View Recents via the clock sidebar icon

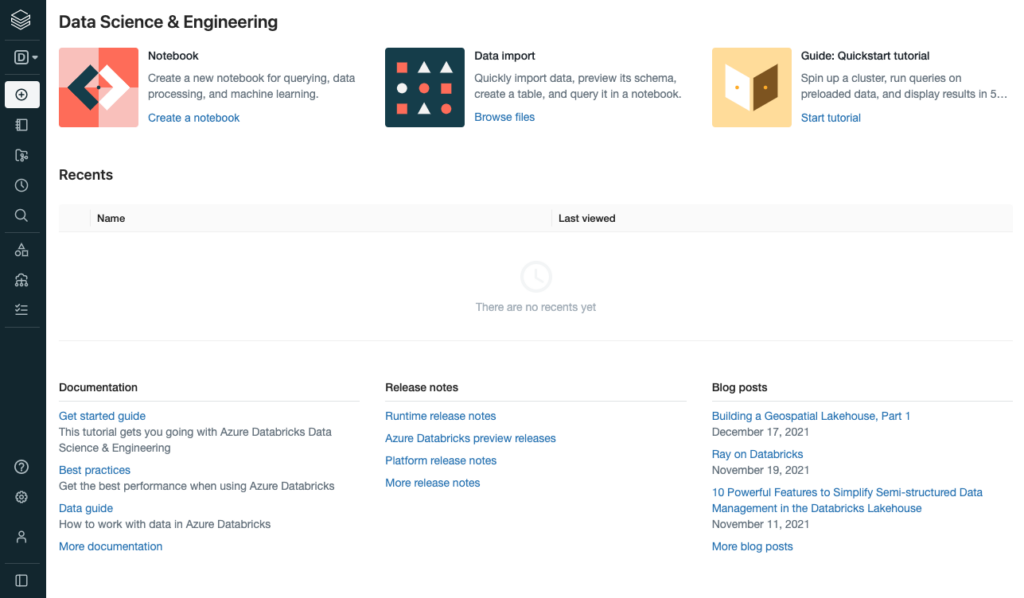(x=21, y=184)
